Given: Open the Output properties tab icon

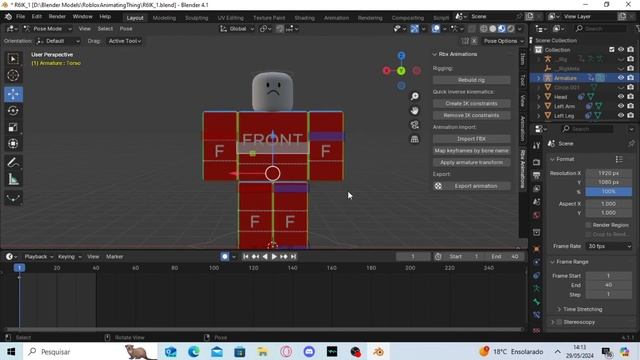Looking at the screenshot, I should (537, 176).
